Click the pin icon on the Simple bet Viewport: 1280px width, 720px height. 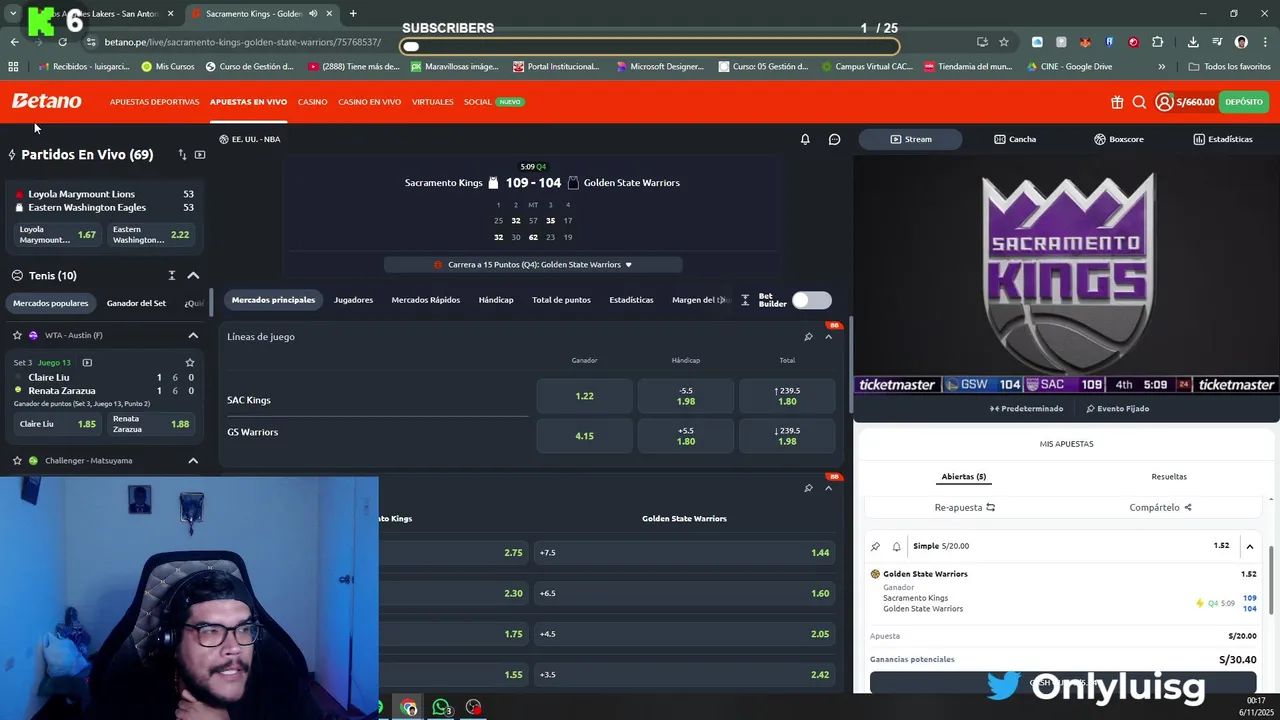point(875,546)
